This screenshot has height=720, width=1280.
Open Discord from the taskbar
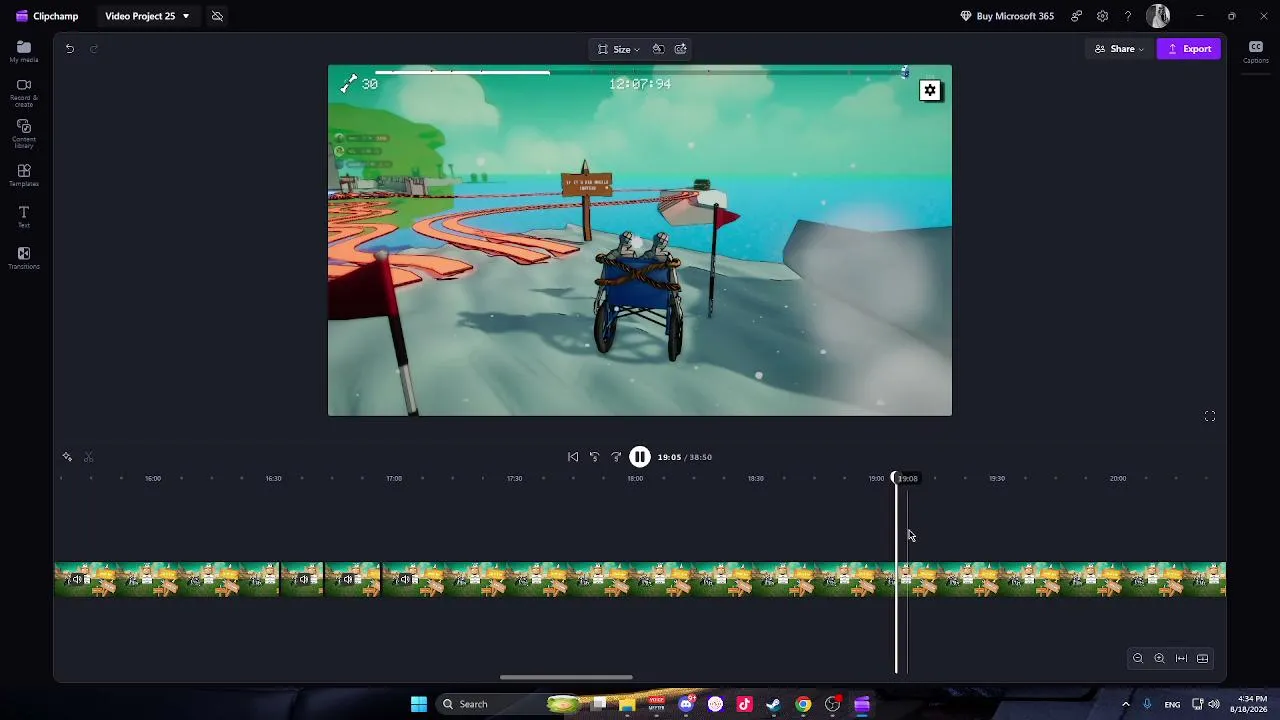pos(686,704)
